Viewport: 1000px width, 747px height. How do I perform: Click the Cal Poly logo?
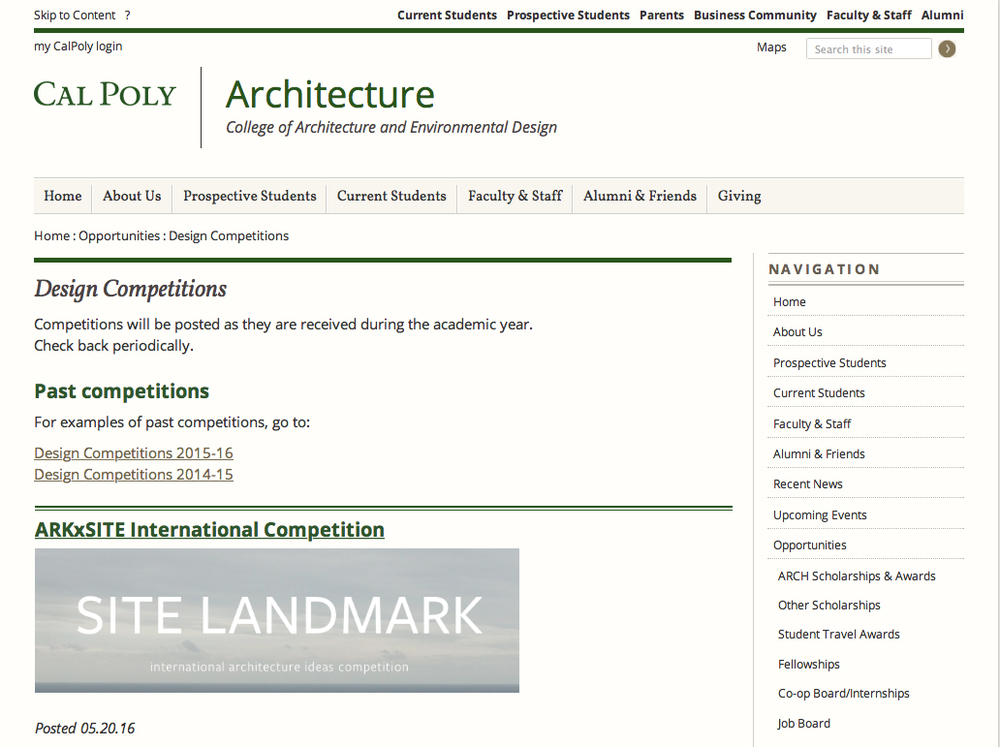tap(105, 95)
